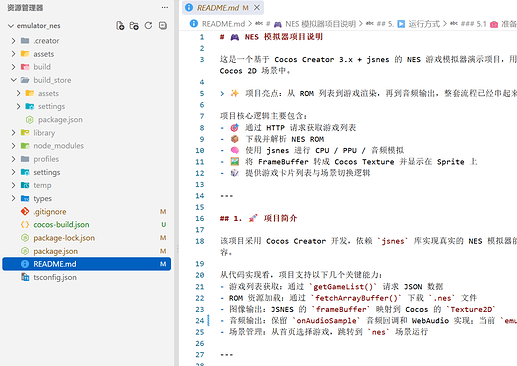Open the root package.json file
Image resolution: width=517 pixels, height=366 pixels.
coord(56,251)
